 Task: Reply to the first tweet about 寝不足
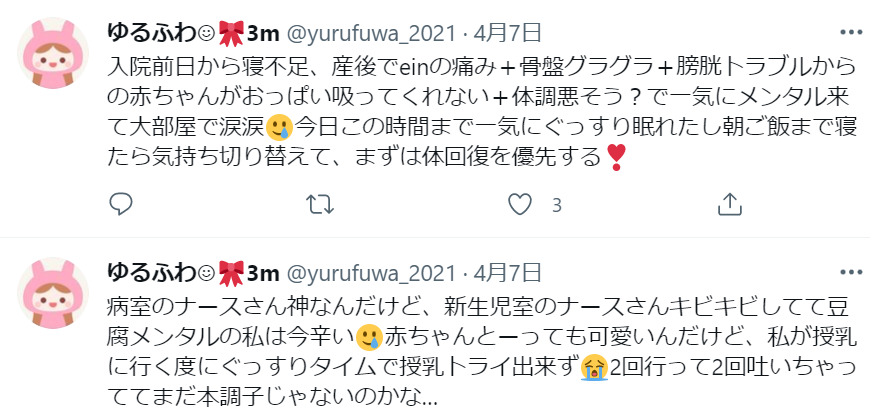[x=120, y=205]
